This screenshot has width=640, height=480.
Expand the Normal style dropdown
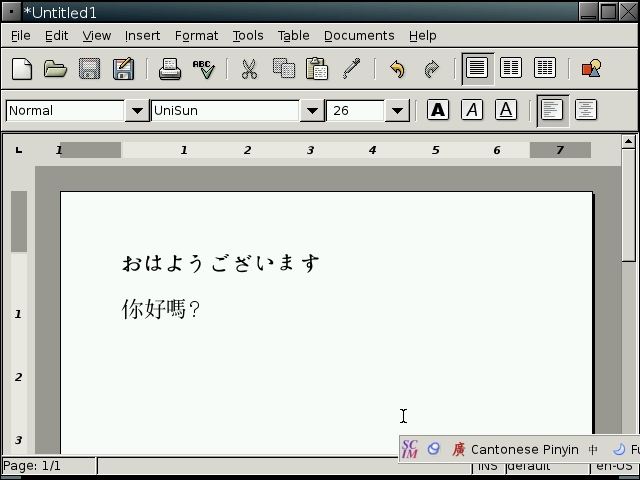click(x=137, y=111)
